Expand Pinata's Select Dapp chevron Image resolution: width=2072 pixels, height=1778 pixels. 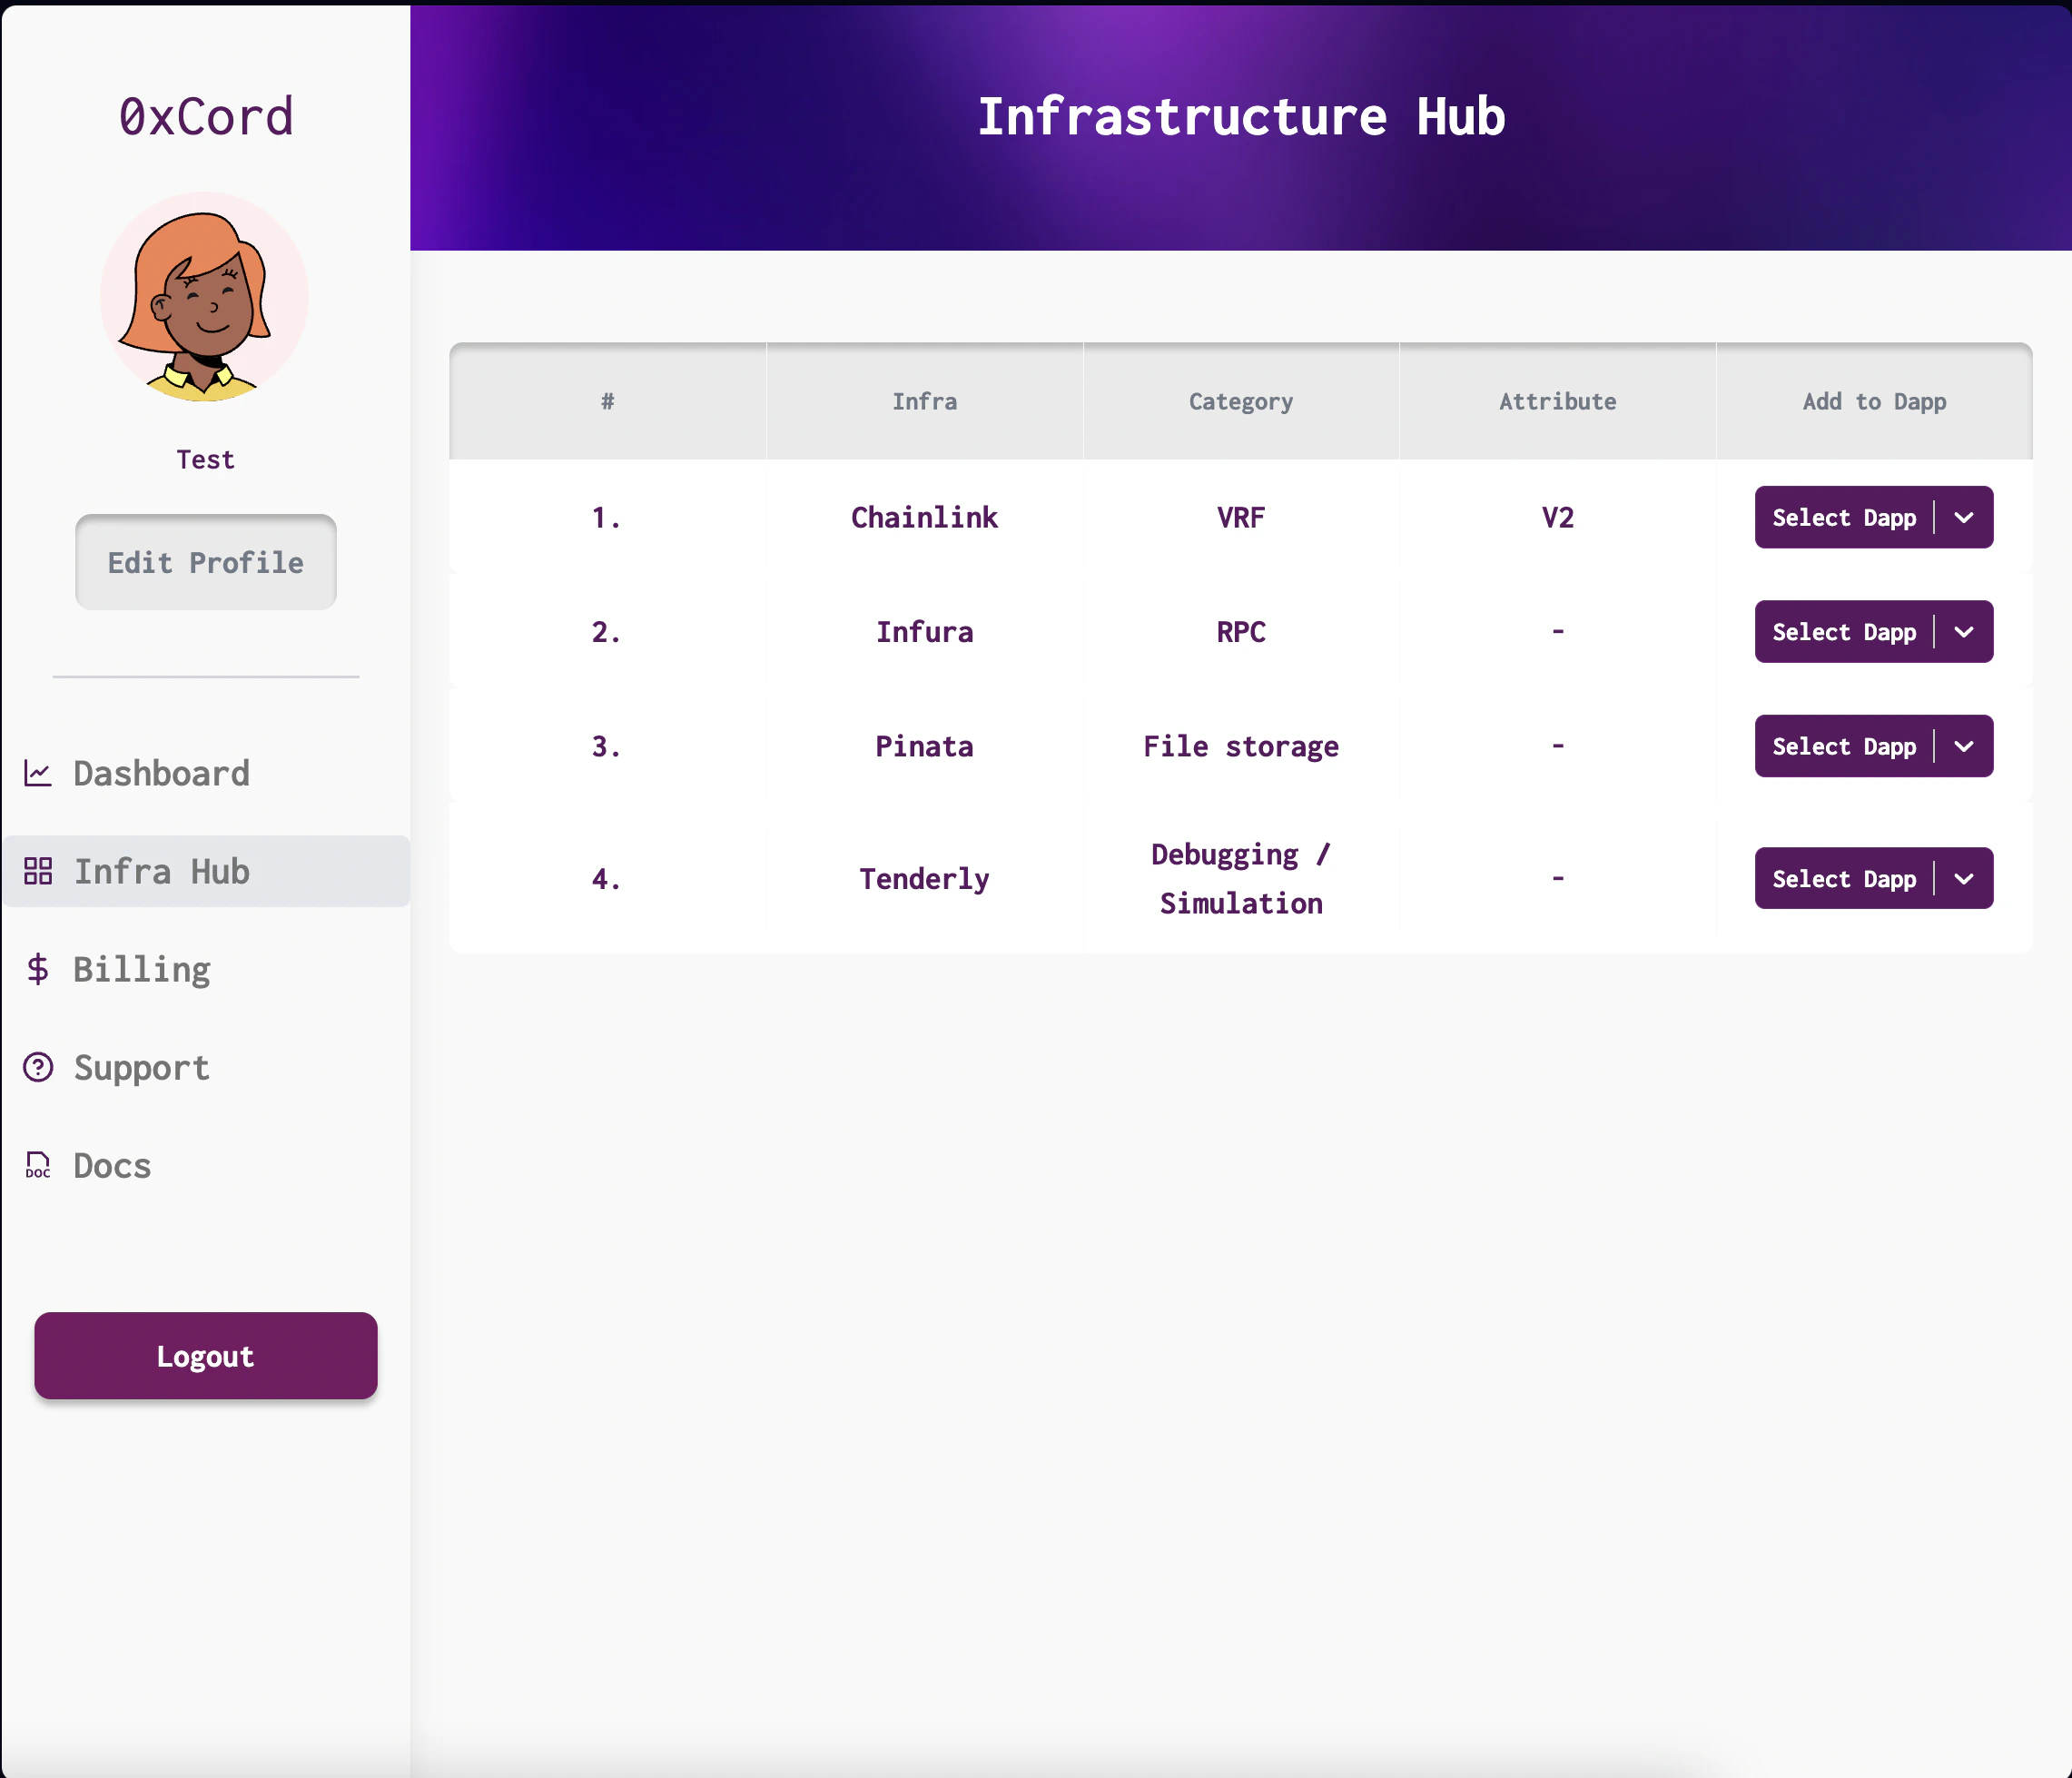click(x=1963, y=746)
